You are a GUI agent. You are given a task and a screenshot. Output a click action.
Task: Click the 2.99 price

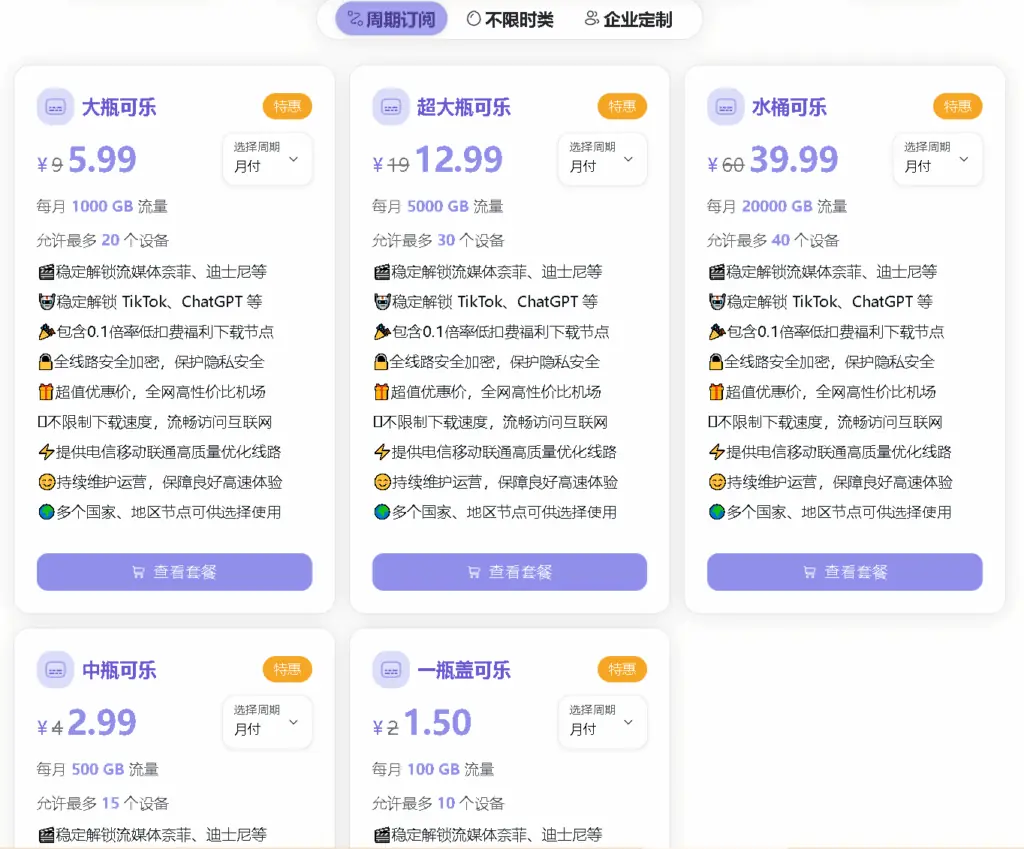[x=103, y=722]
